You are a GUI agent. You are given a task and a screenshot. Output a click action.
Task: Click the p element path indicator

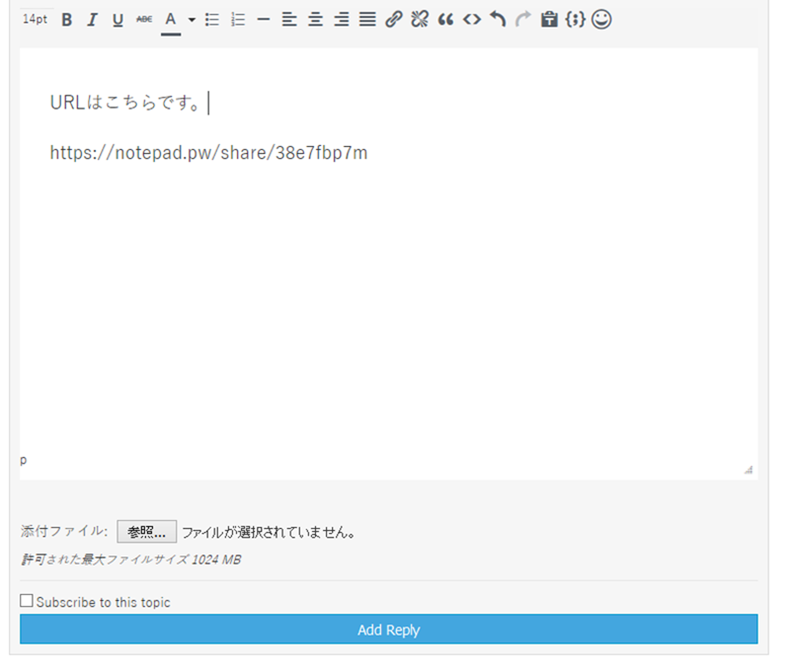(23, 459)
